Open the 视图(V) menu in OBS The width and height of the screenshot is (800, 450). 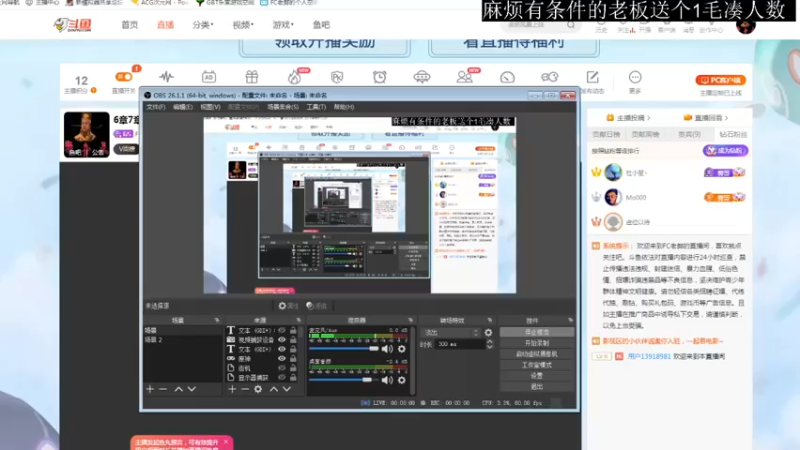click(x=210, y=107)
